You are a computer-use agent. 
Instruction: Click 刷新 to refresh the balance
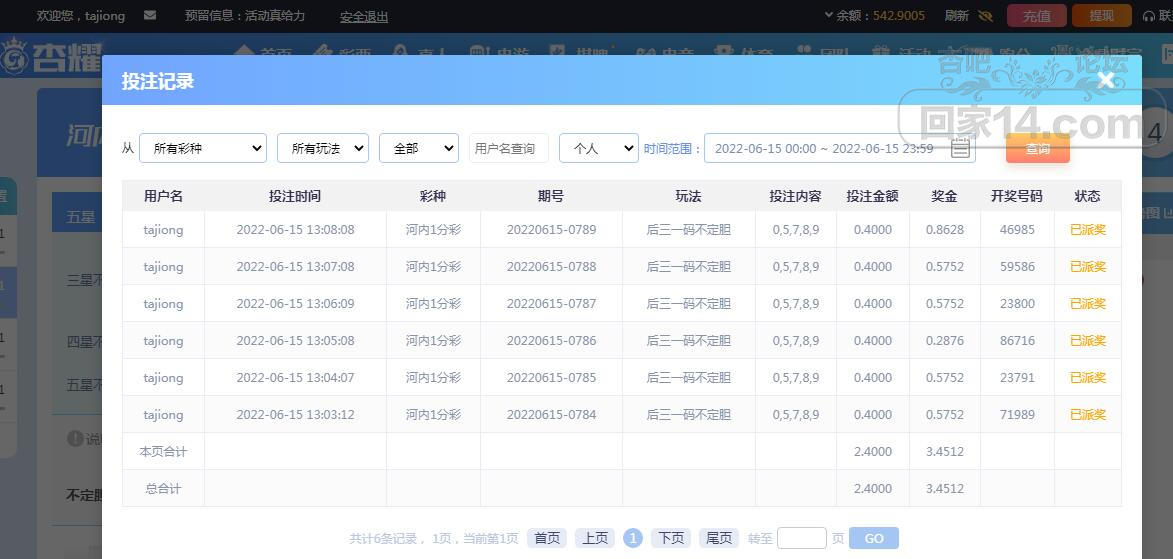click(x=956, y=16)
